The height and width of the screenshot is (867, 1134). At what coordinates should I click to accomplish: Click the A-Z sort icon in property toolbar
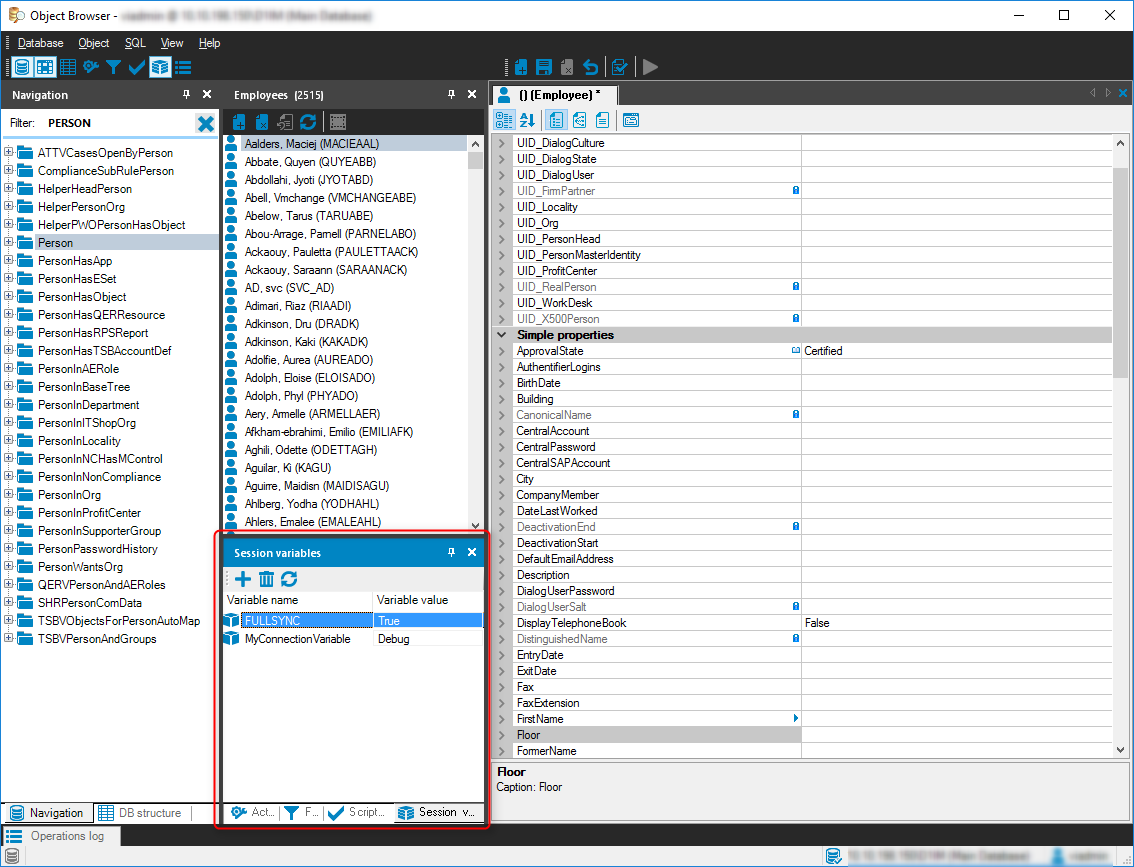click(x=527, y=120)
